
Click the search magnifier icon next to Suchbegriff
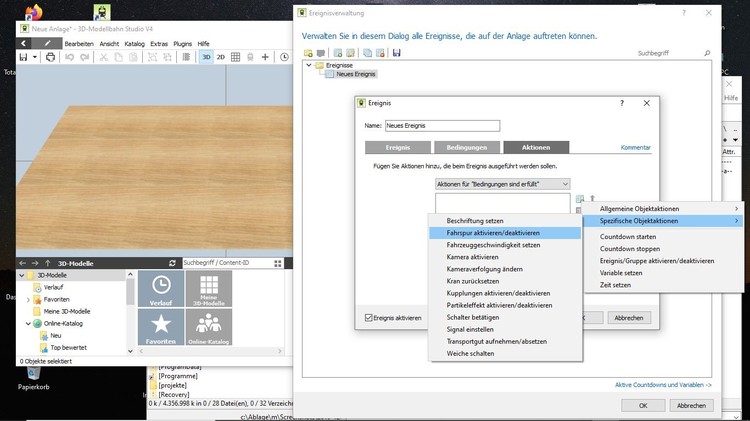pos(707,53)
